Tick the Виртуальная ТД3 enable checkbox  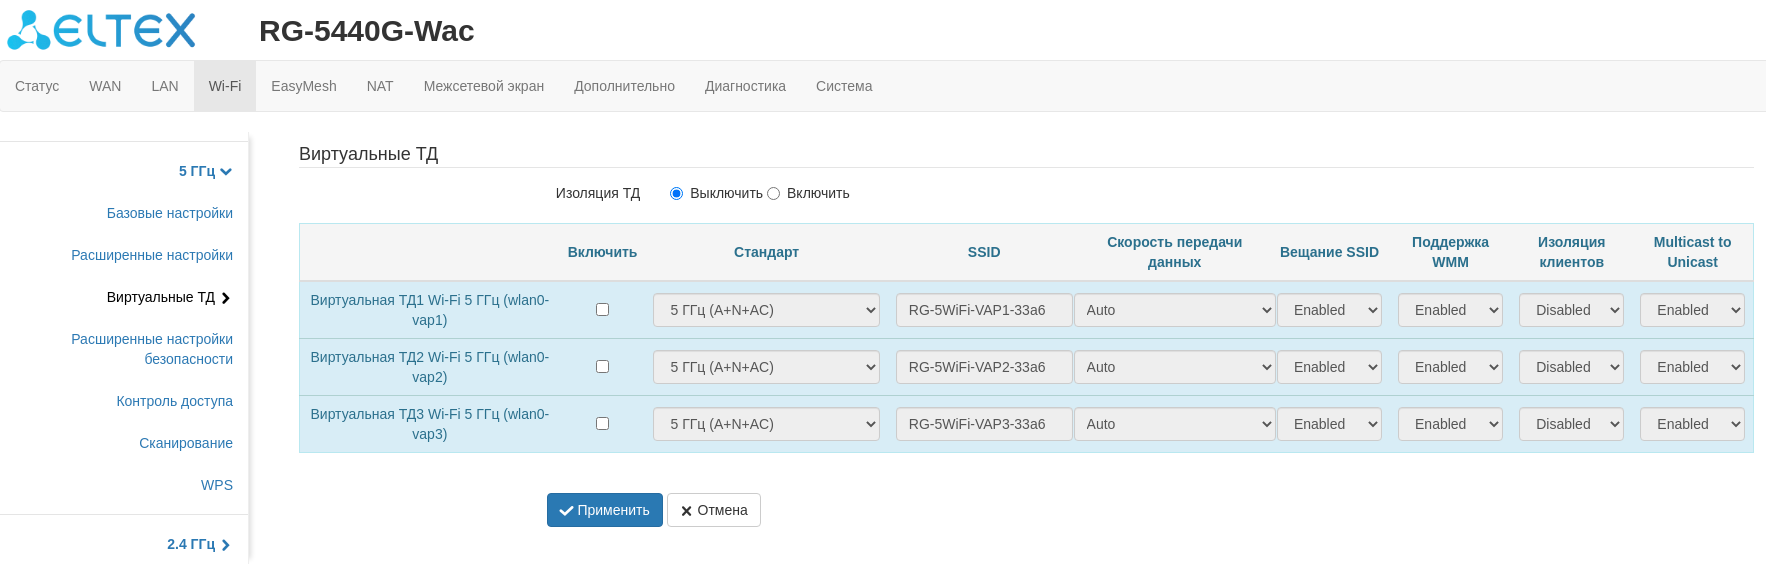tap(602, 424)
